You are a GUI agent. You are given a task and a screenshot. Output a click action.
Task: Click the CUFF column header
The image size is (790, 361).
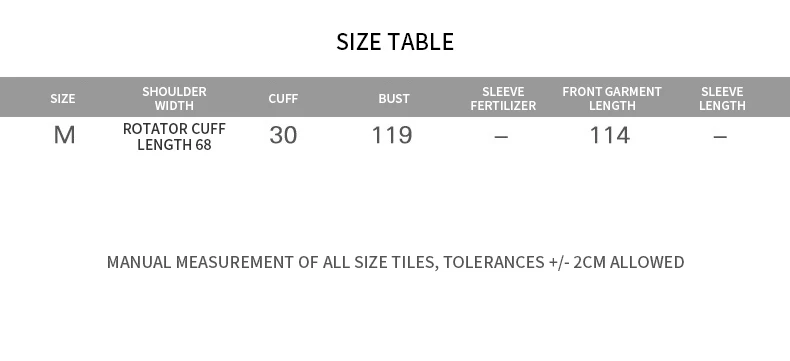click(283, 99)
